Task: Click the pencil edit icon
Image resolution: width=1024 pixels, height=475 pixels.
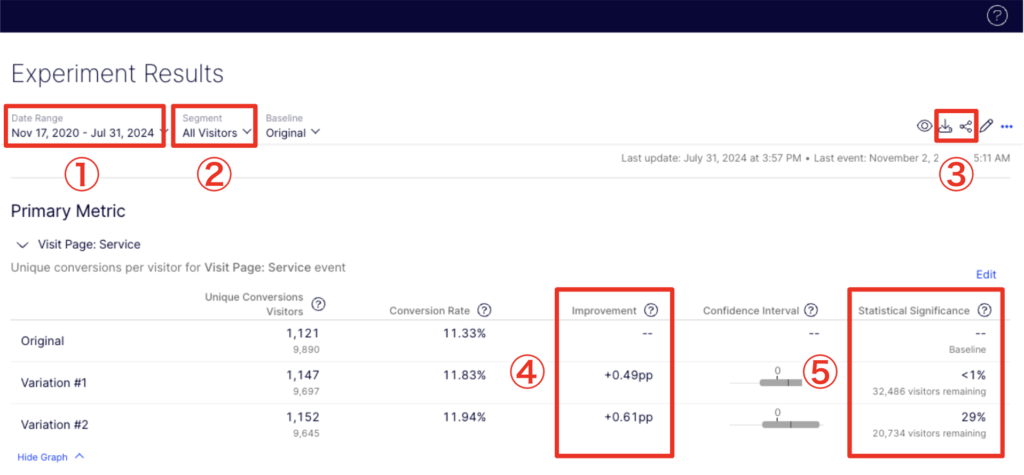Action: (987, 126)
